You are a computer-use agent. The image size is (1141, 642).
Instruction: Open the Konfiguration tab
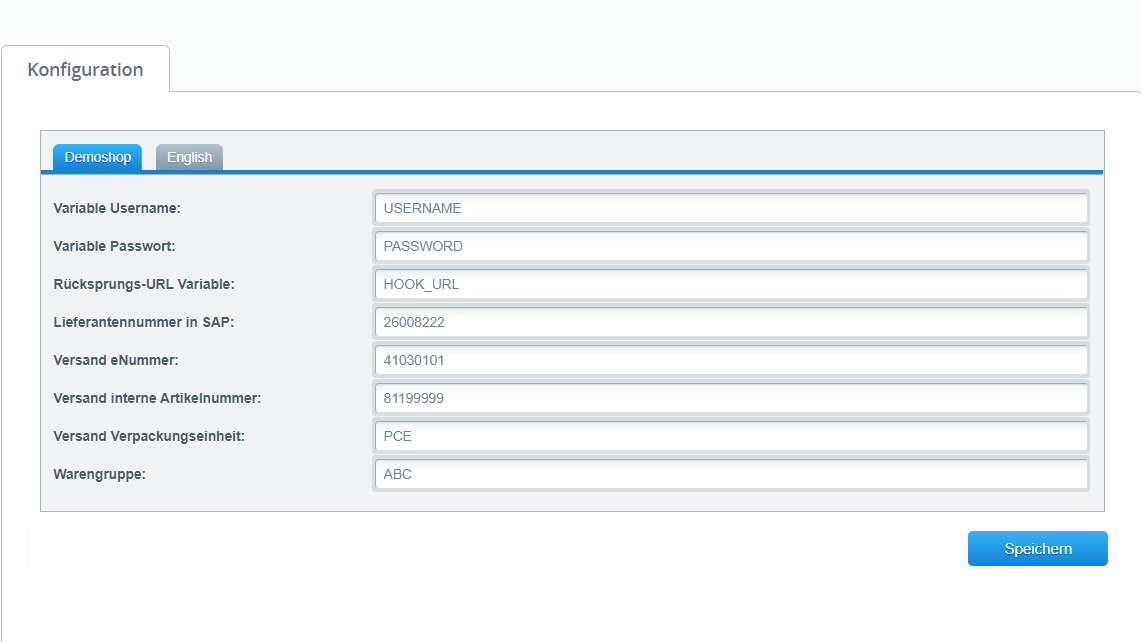[x=85, y=70]
